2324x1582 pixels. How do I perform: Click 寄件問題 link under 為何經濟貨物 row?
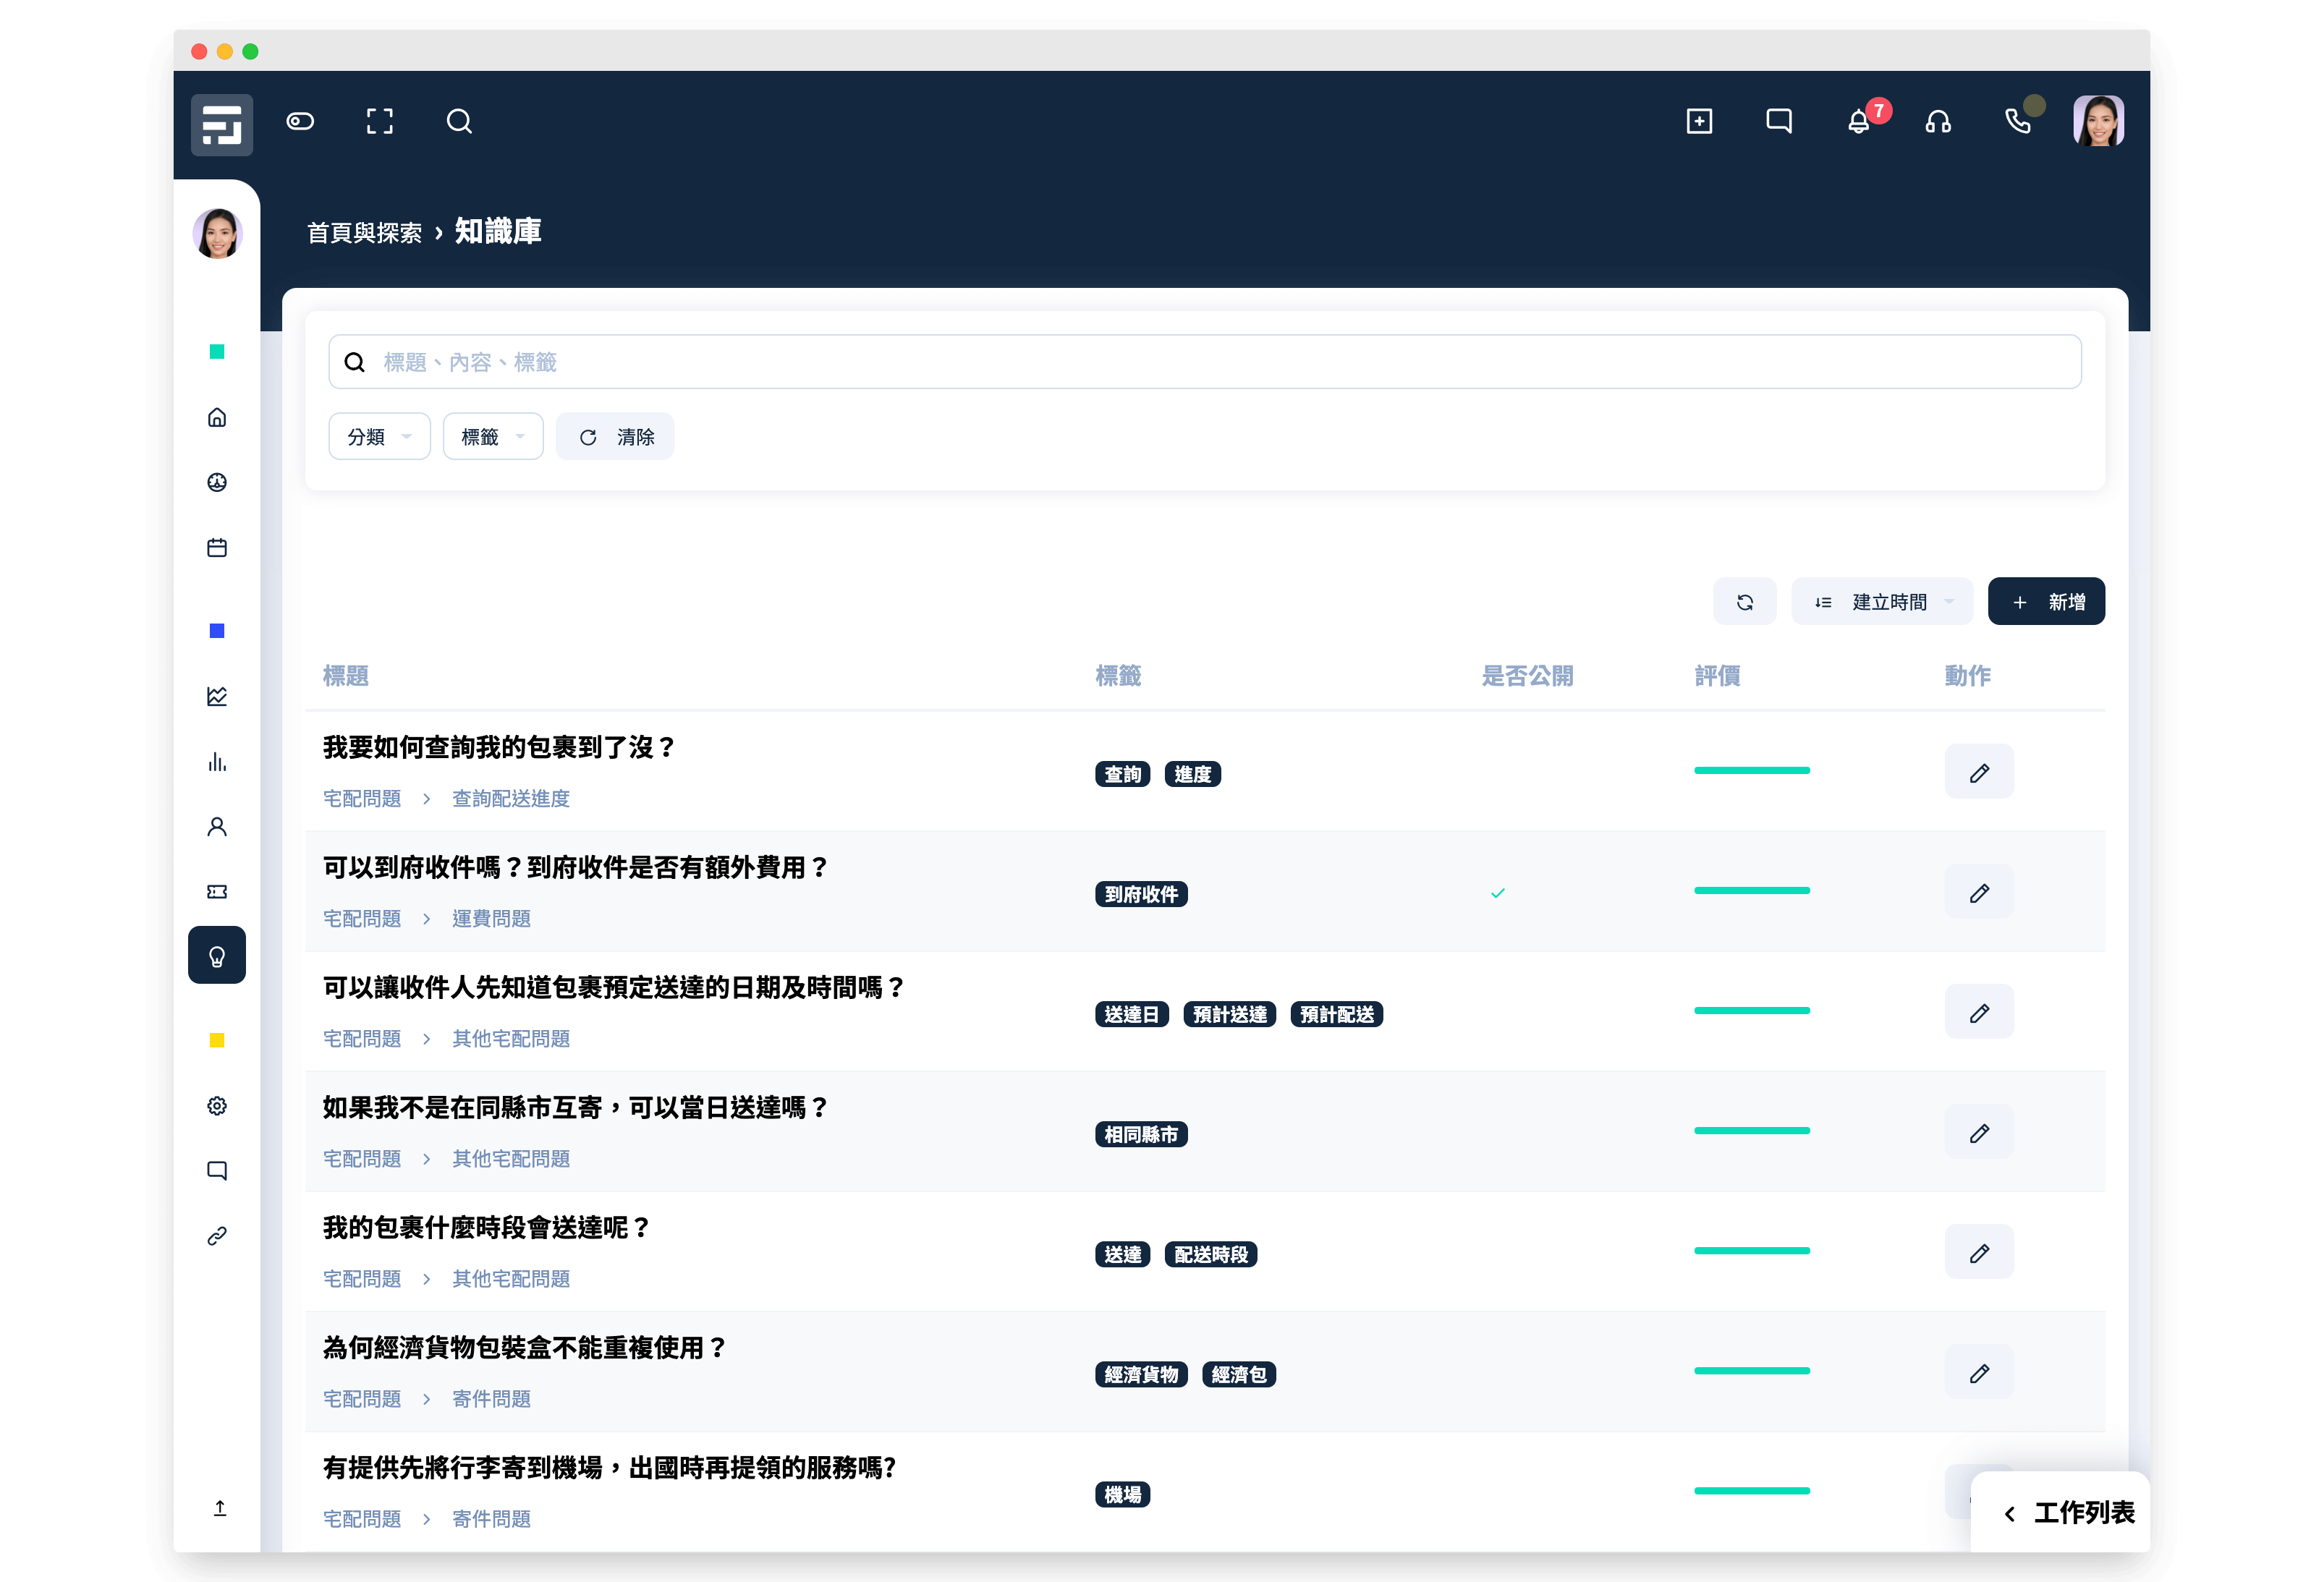(491, 1399)
